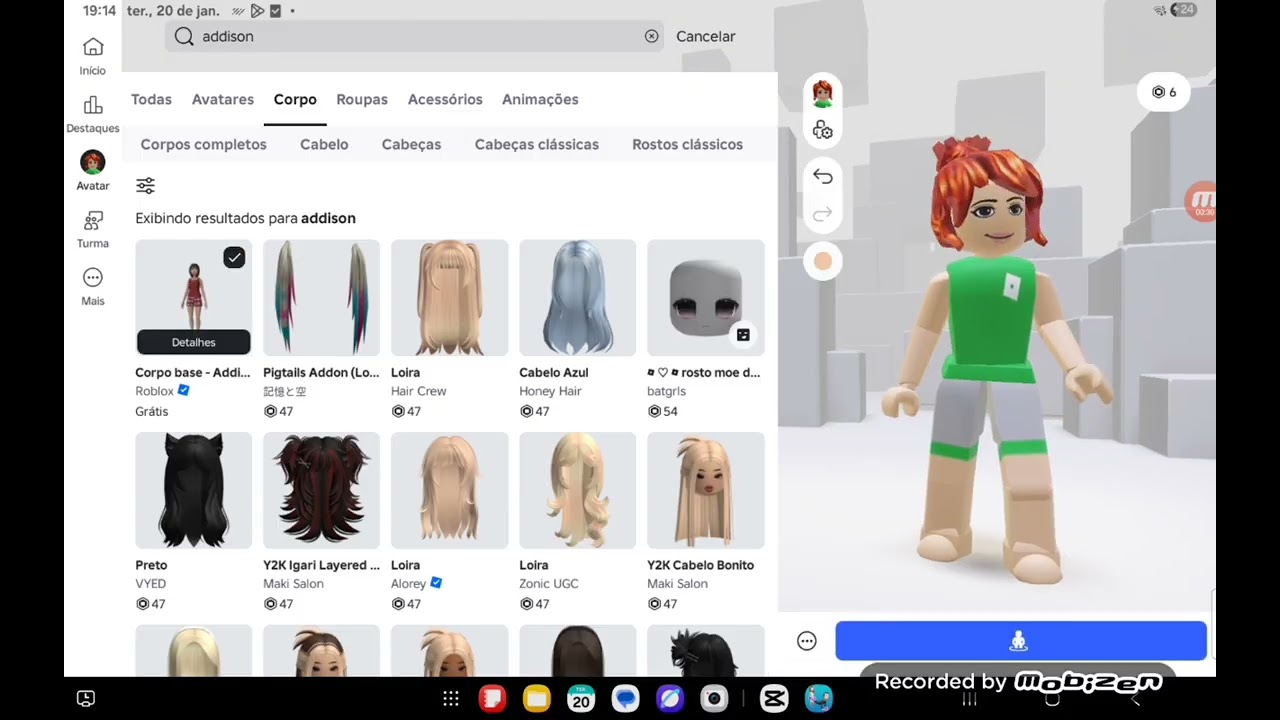Select the Loira Hair Crew thumbnail

click(449, 298)
